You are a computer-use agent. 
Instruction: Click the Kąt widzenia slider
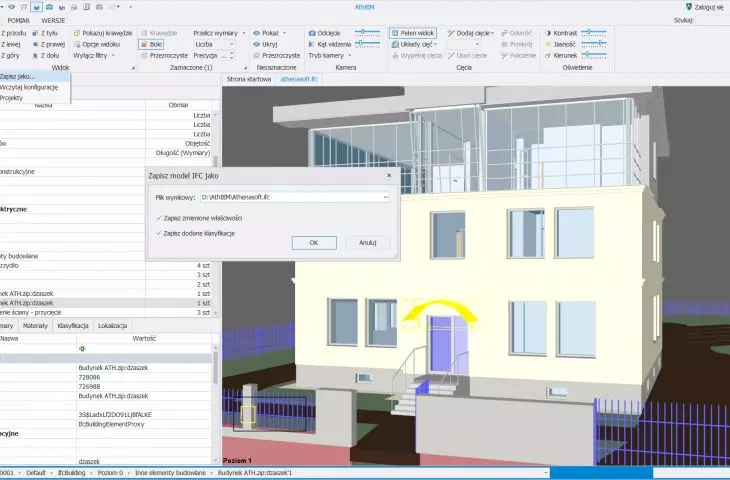(x=367, y=43)
